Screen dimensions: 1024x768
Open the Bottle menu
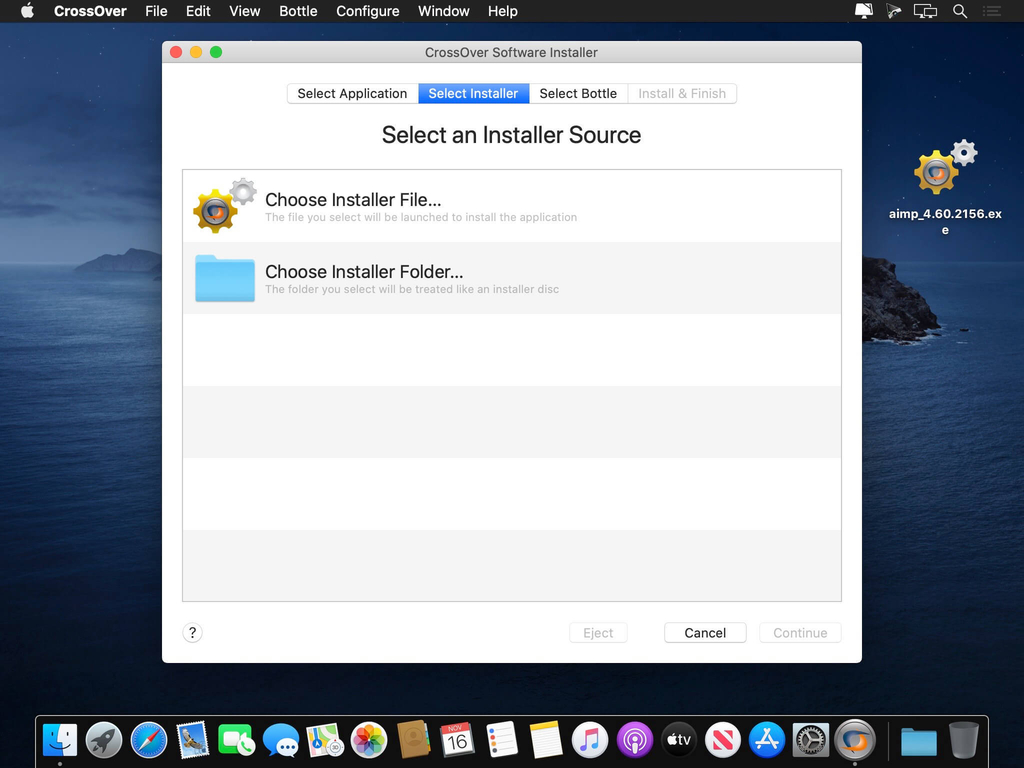pos(298,11)
